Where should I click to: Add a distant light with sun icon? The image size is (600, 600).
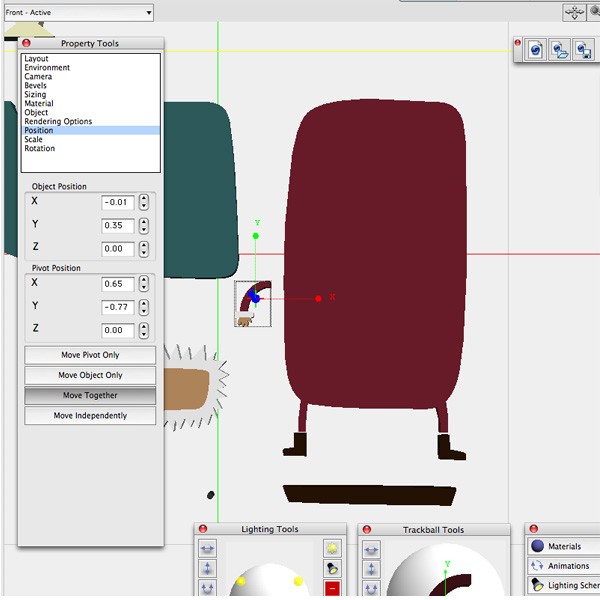tap(330, 548)
